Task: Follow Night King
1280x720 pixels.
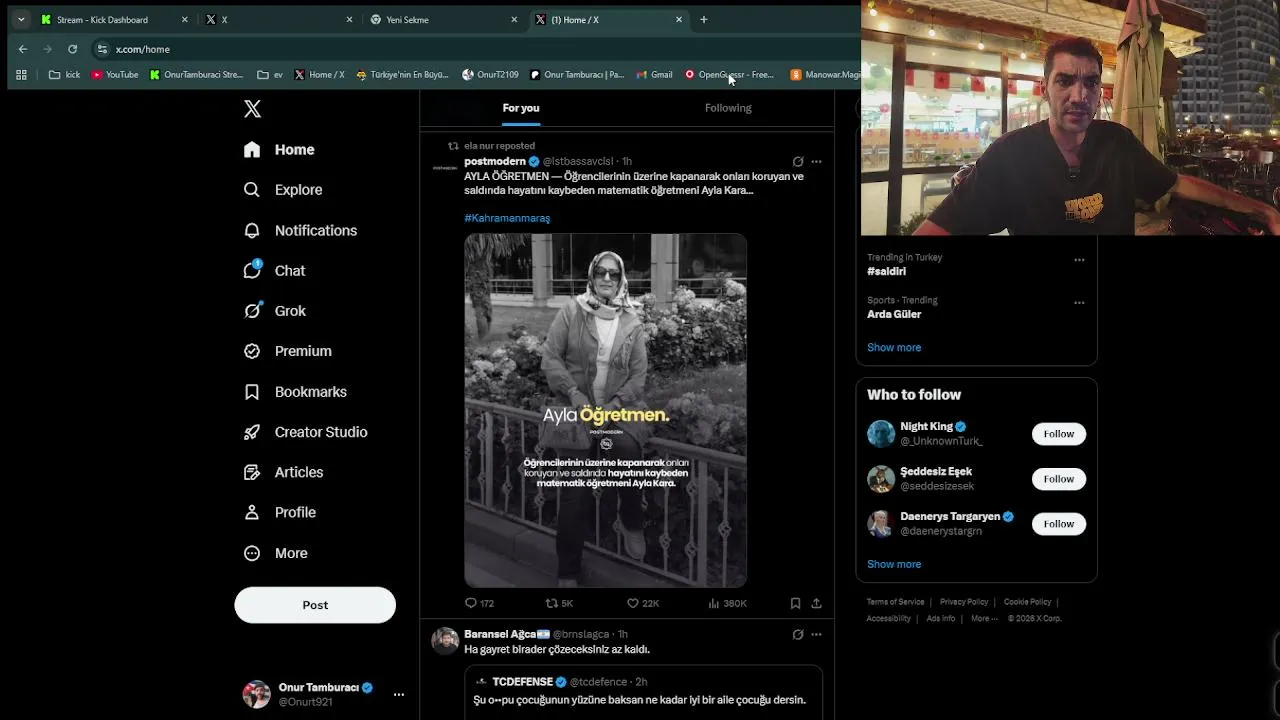Action: (1058, 434)
